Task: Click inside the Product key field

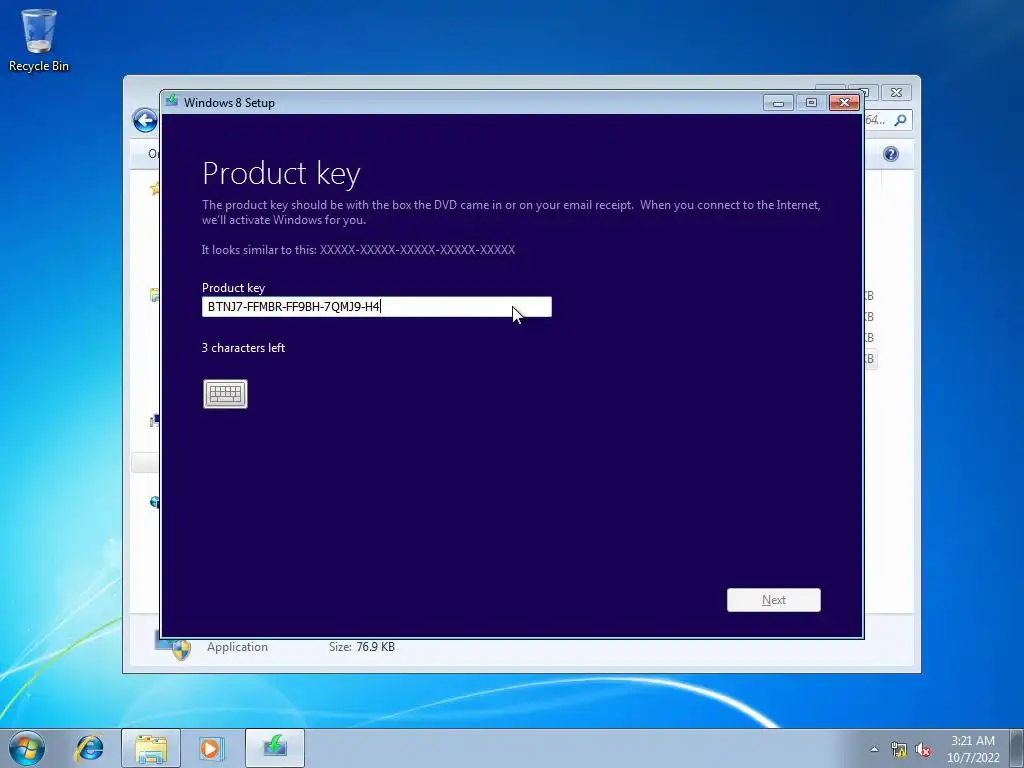Action: point(377,307)
